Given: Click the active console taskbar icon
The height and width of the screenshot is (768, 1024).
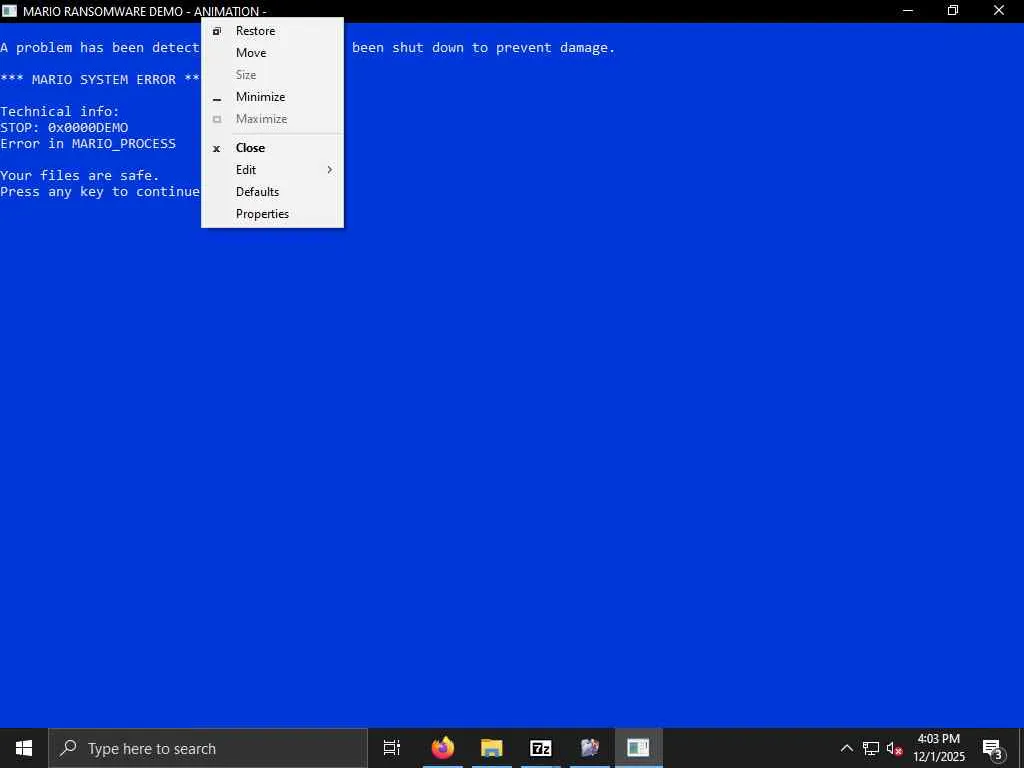Looking at the screenshot, I should tap(639, 748).
